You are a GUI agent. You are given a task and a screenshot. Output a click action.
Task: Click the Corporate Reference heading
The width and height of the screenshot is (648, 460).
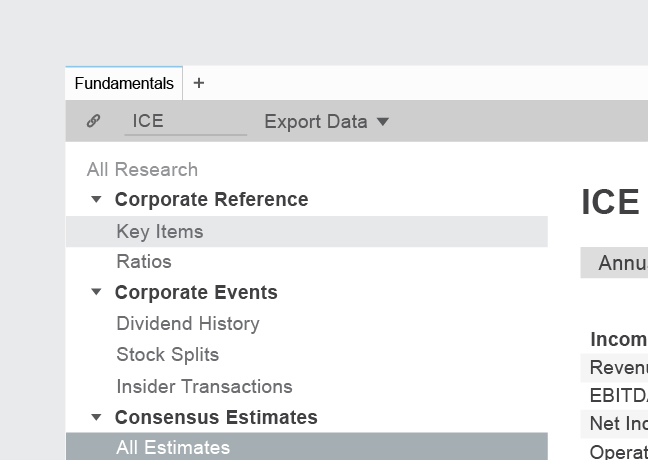click(211, 200)
